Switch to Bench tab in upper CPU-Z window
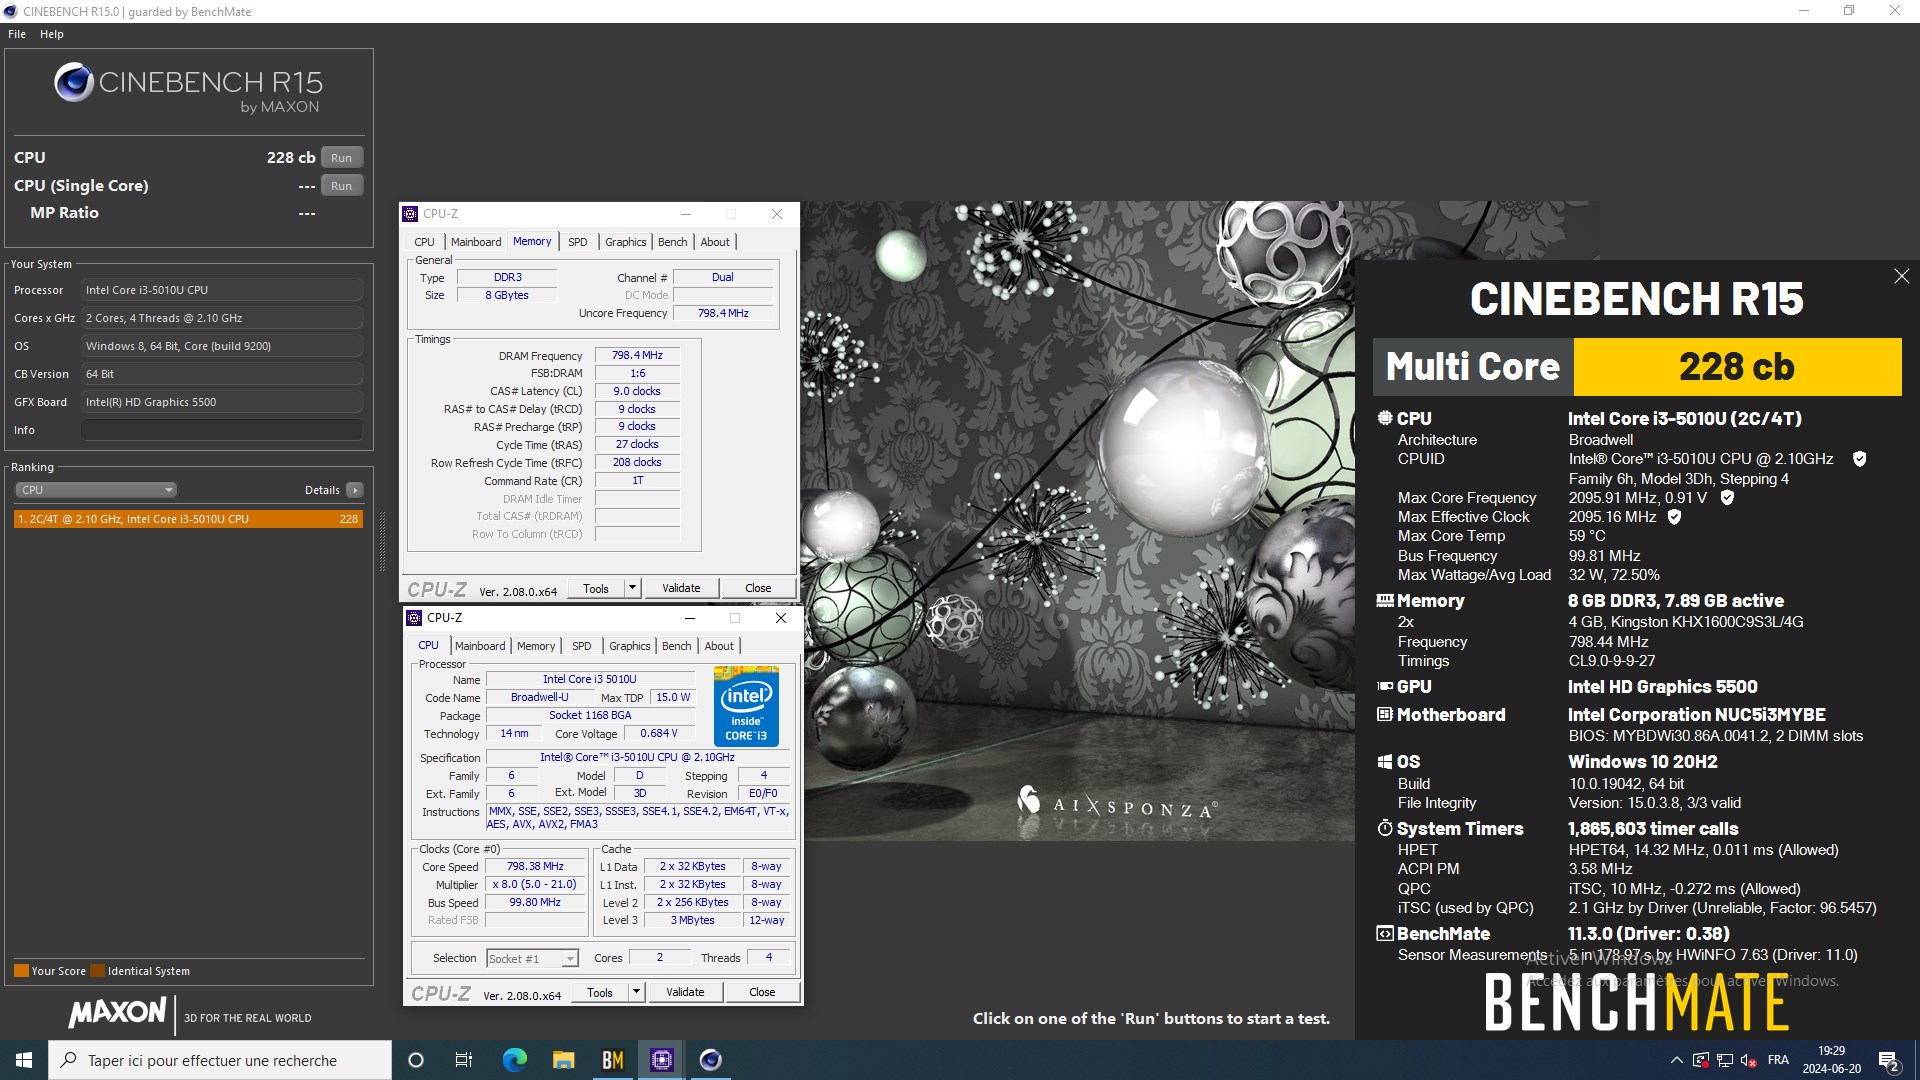The image size is (1920, 1080). [x=673, y=242]
